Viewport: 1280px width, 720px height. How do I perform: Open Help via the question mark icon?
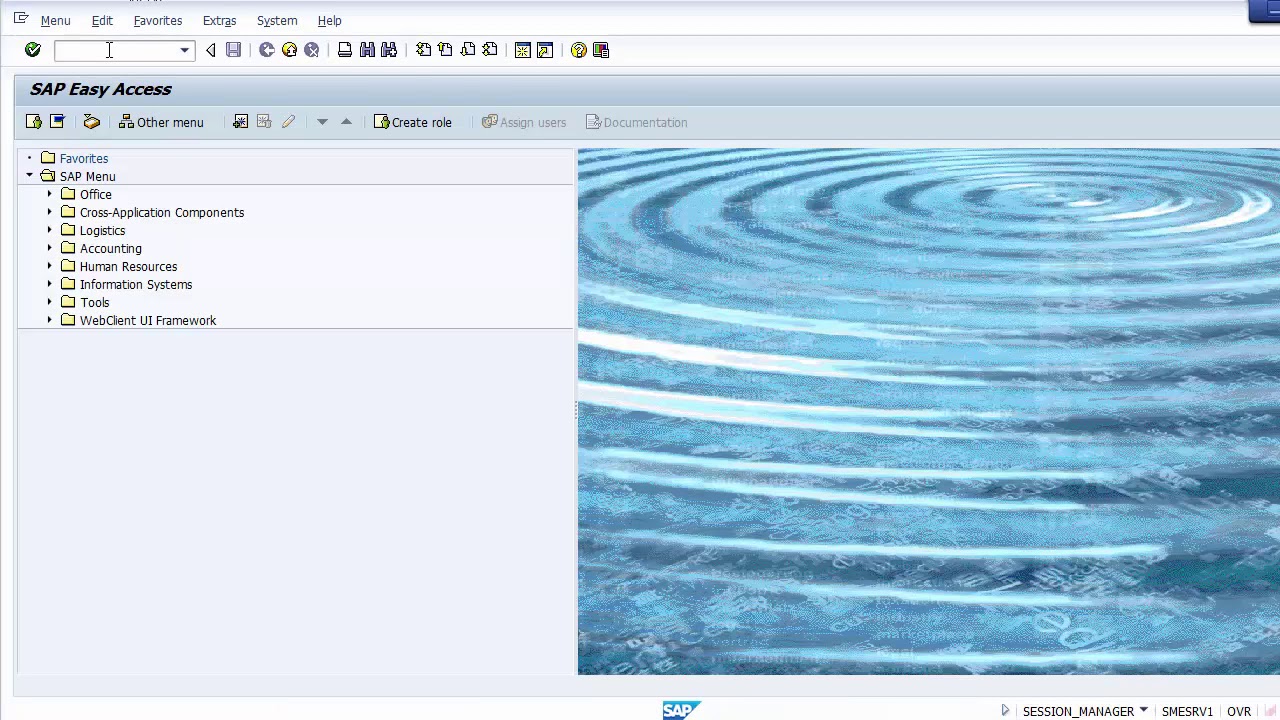click(579, 50)
